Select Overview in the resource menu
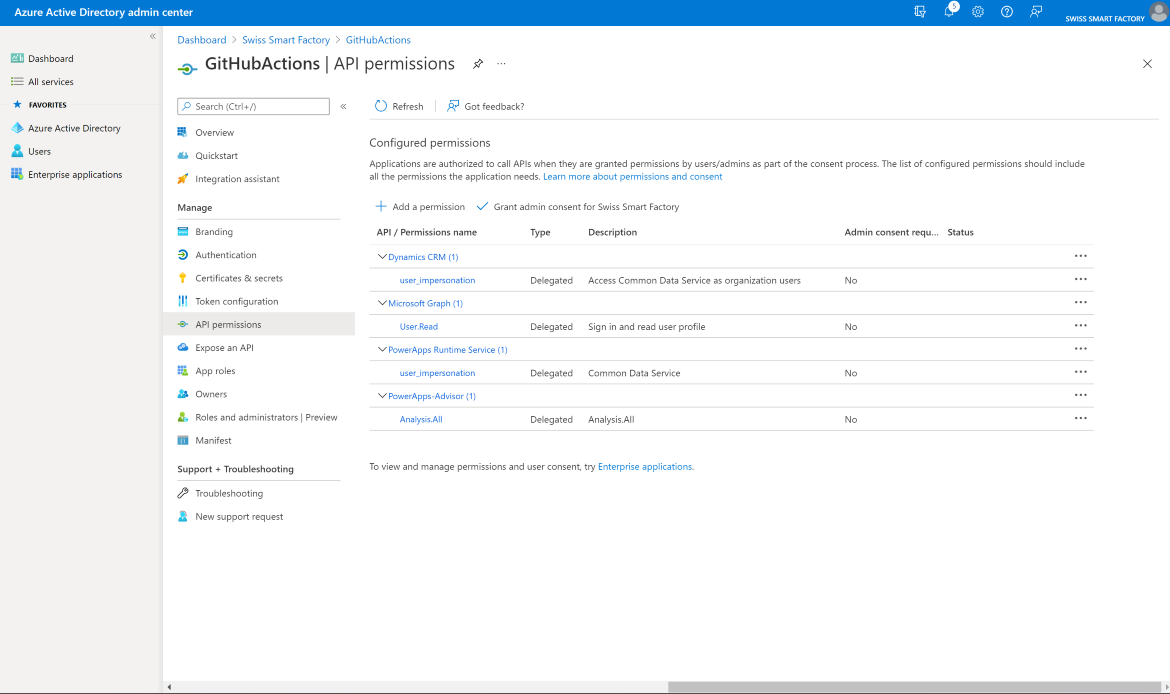This screenshot has width=1170, height=694. (214, 132)
